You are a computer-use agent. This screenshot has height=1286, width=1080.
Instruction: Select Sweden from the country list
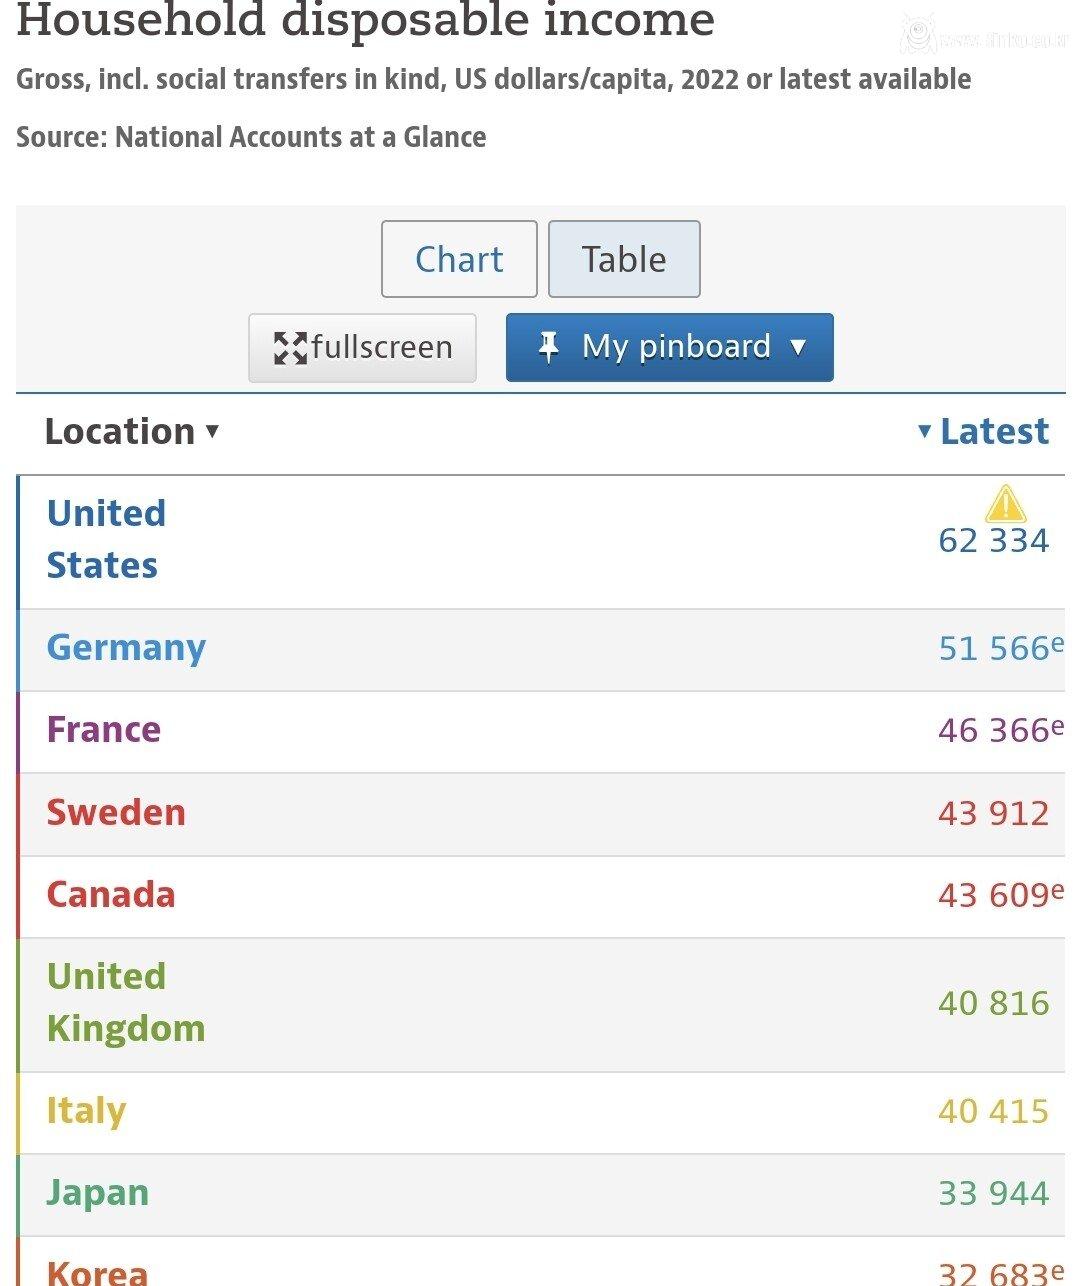pos(116,814)
